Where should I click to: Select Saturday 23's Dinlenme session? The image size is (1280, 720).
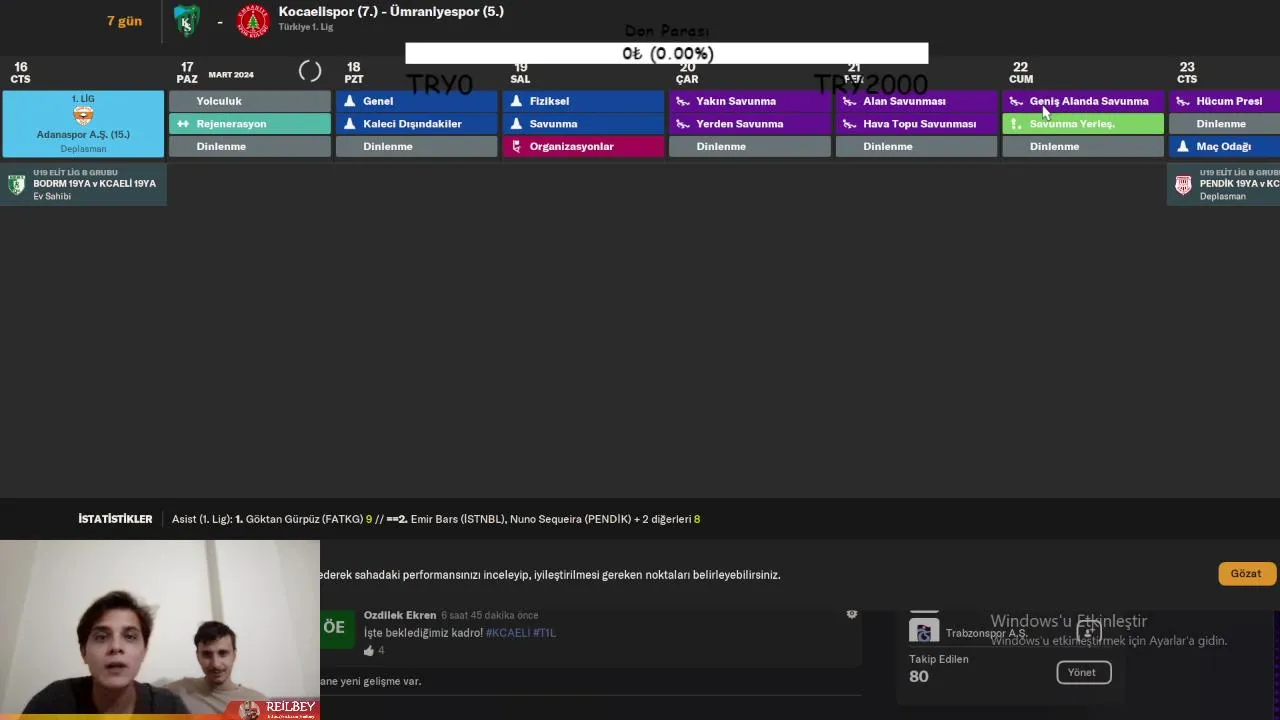click(x=1225, y=124)
